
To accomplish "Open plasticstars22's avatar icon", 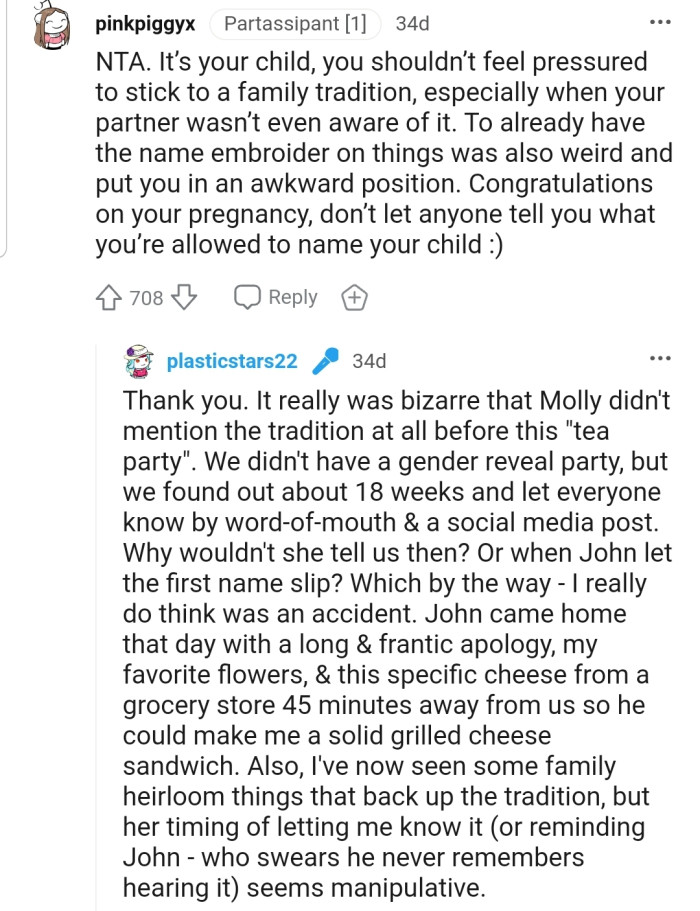I will pos(139,360).
